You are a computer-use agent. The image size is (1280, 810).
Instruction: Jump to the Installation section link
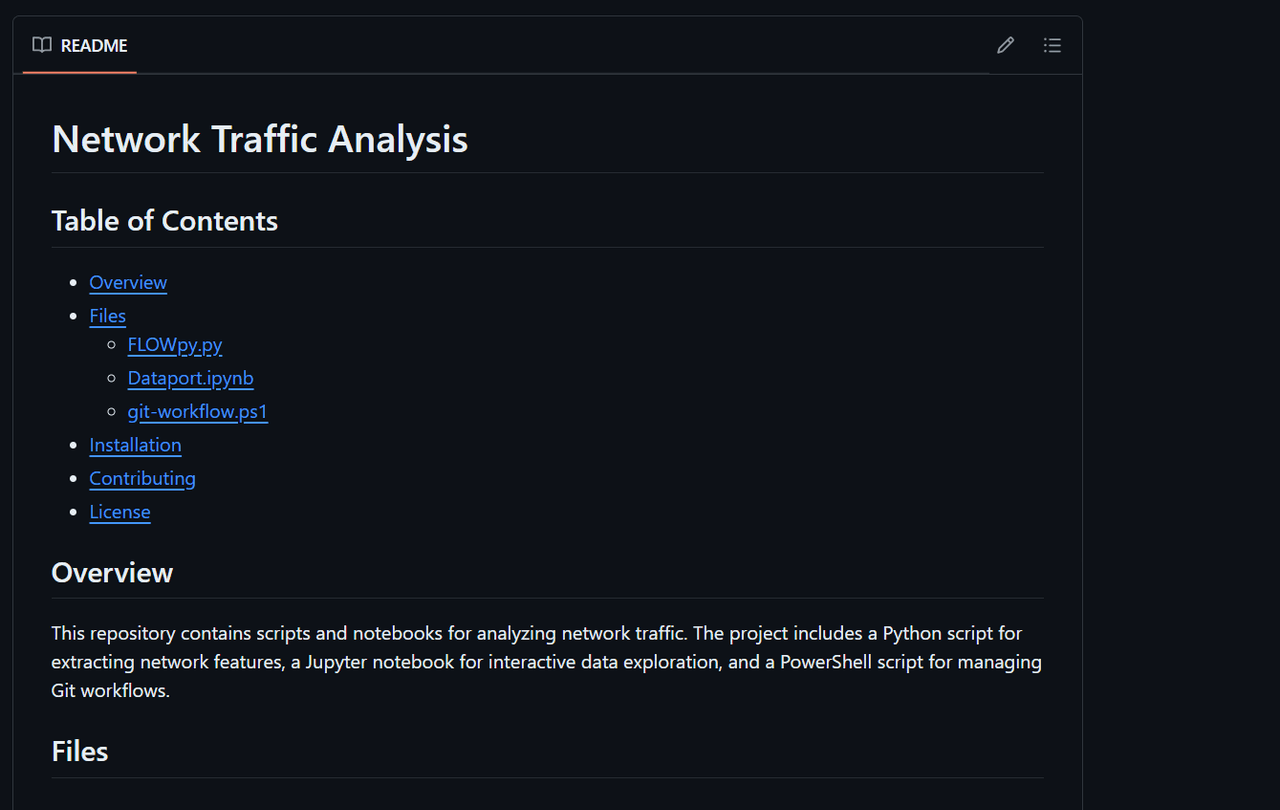point(135,445)
